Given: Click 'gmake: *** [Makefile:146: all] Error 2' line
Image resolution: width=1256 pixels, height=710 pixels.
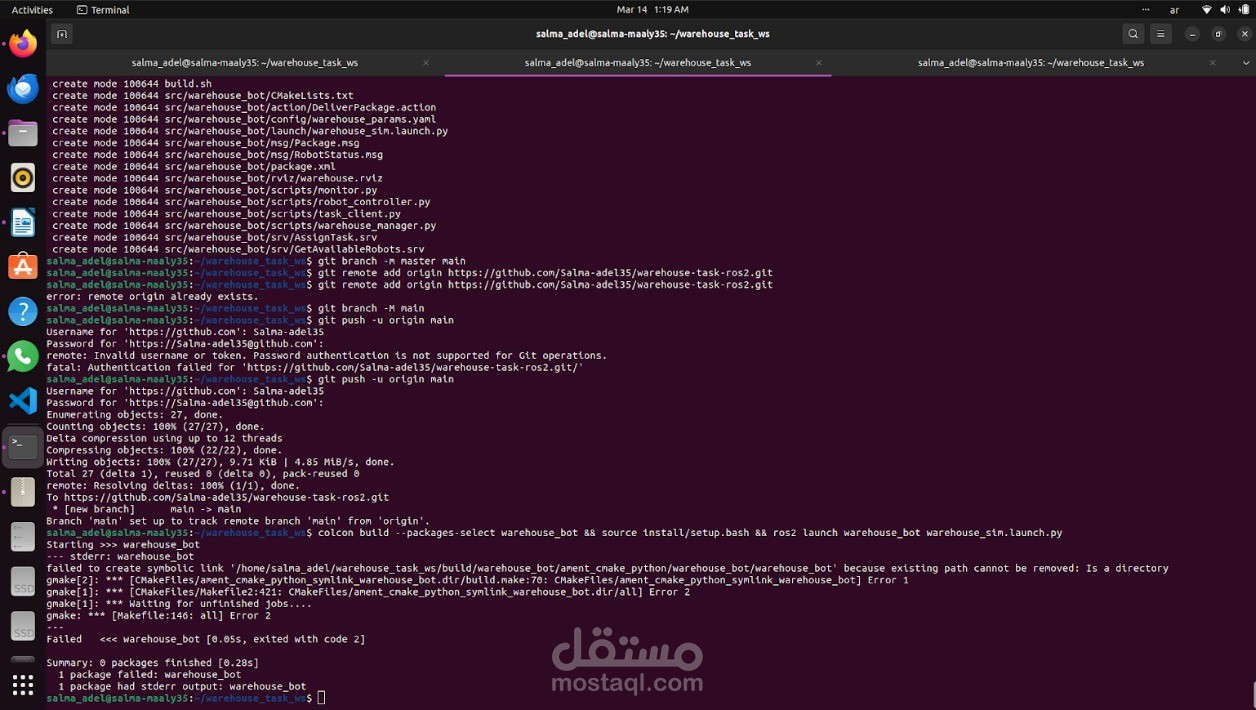Looking at the screenshot, I should tap(158, 615).
